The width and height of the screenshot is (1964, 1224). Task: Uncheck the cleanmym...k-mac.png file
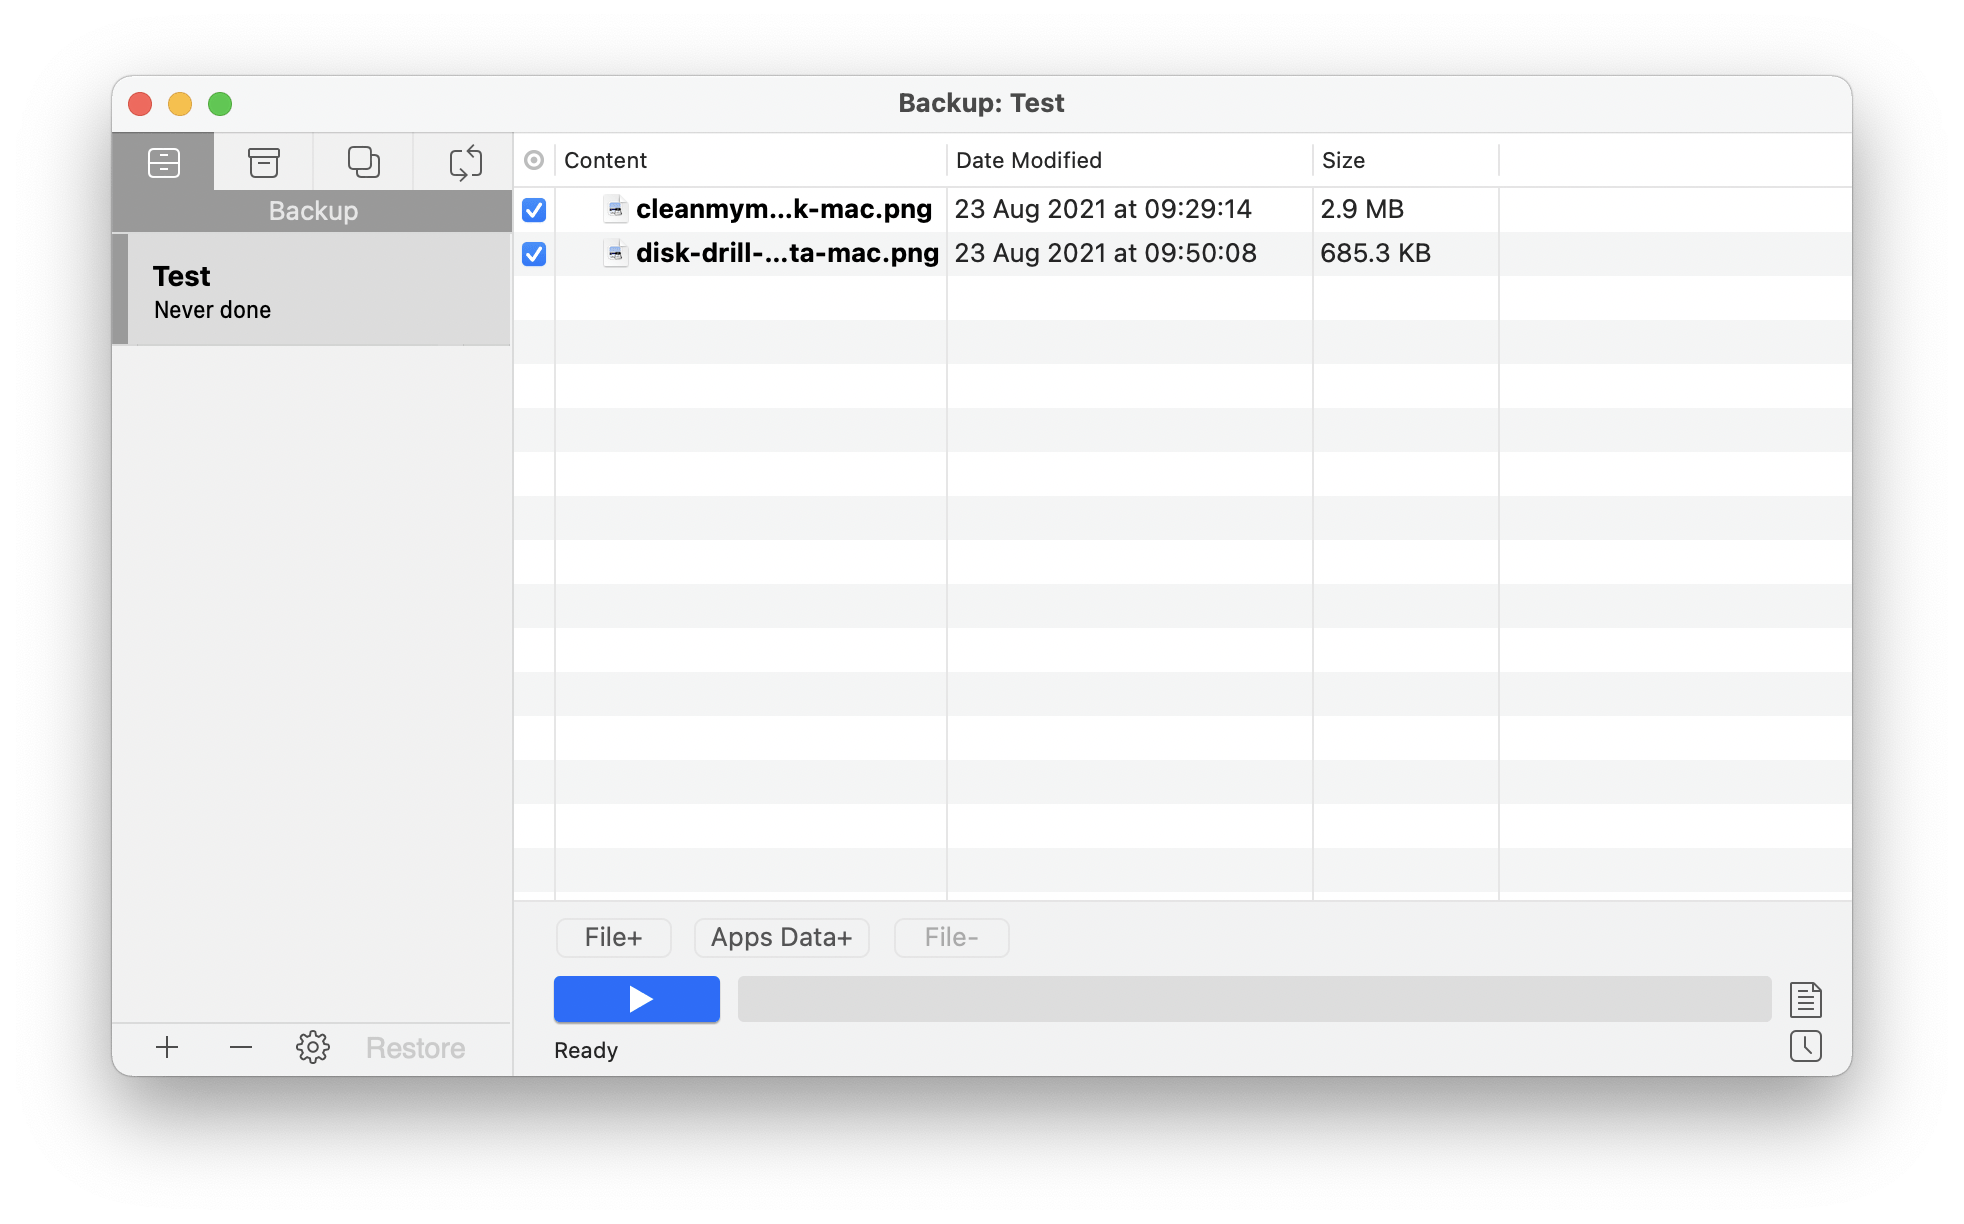535,211
